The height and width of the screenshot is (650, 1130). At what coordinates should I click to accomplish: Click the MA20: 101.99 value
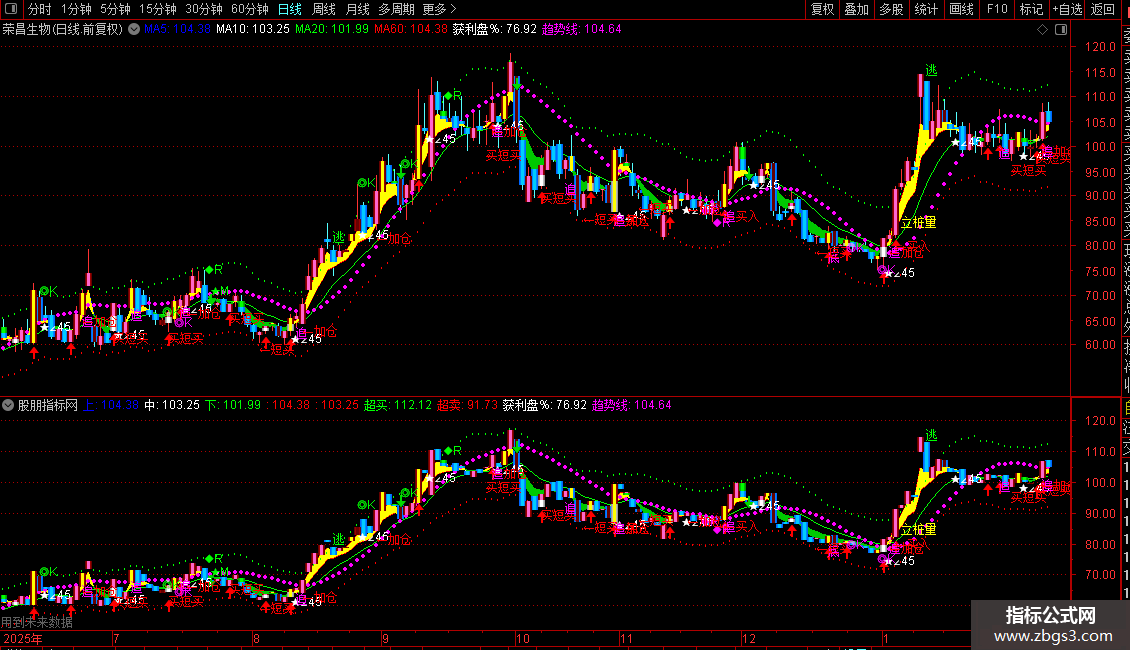point(332,30)
